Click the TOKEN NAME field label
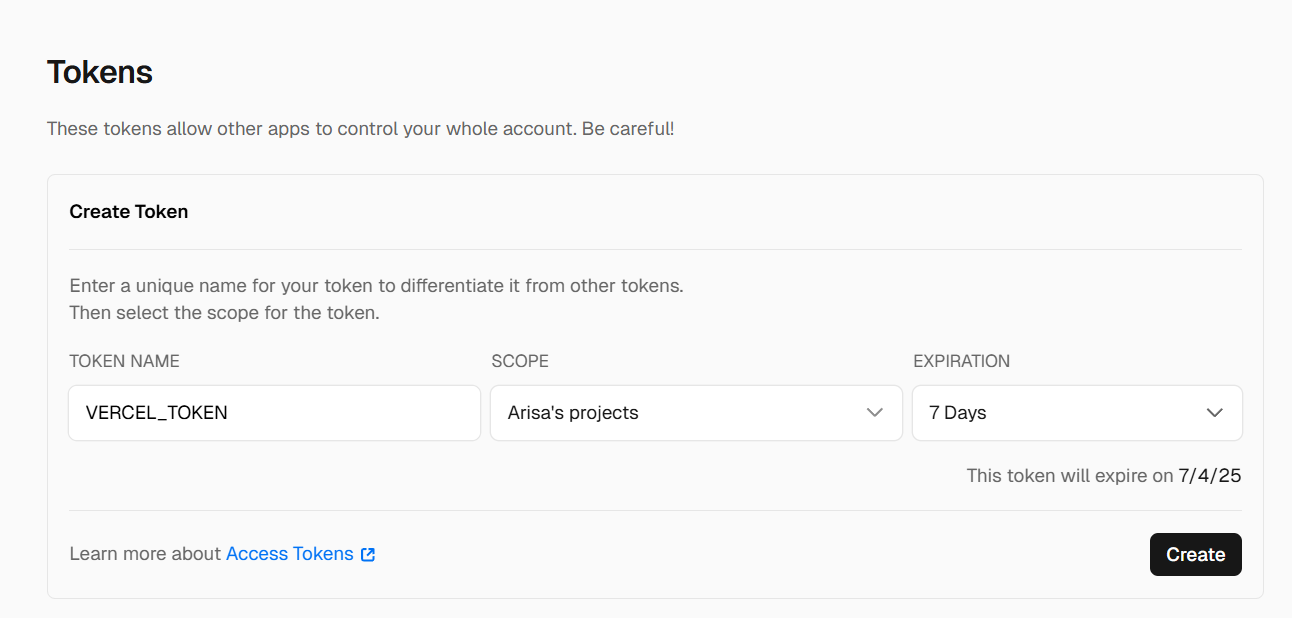Image resolution: width=1292 pixels, height=618 pixels. [124, 361]
